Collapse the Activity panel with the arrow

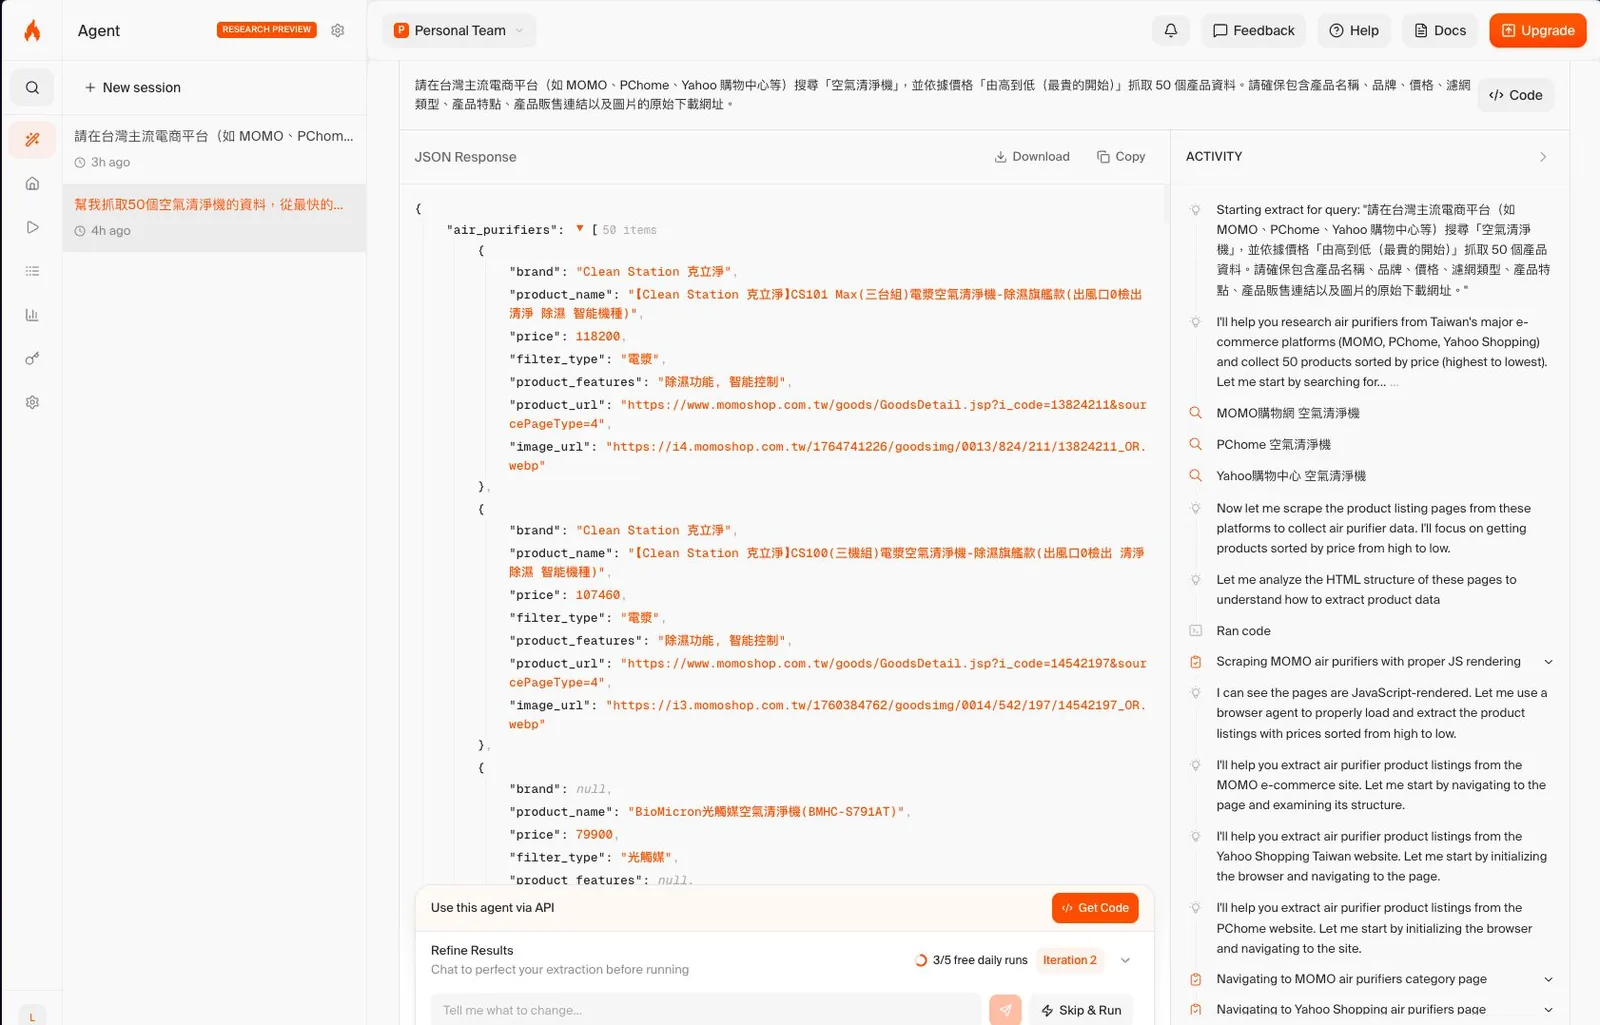[x=1543, y=157]
